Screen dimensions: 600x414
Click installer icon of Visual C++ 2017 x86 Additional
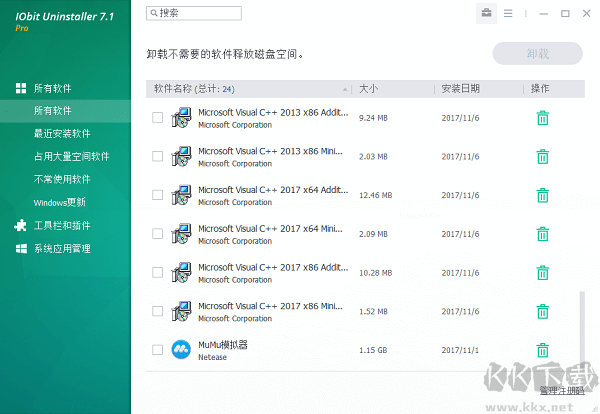tap(181, 272)
